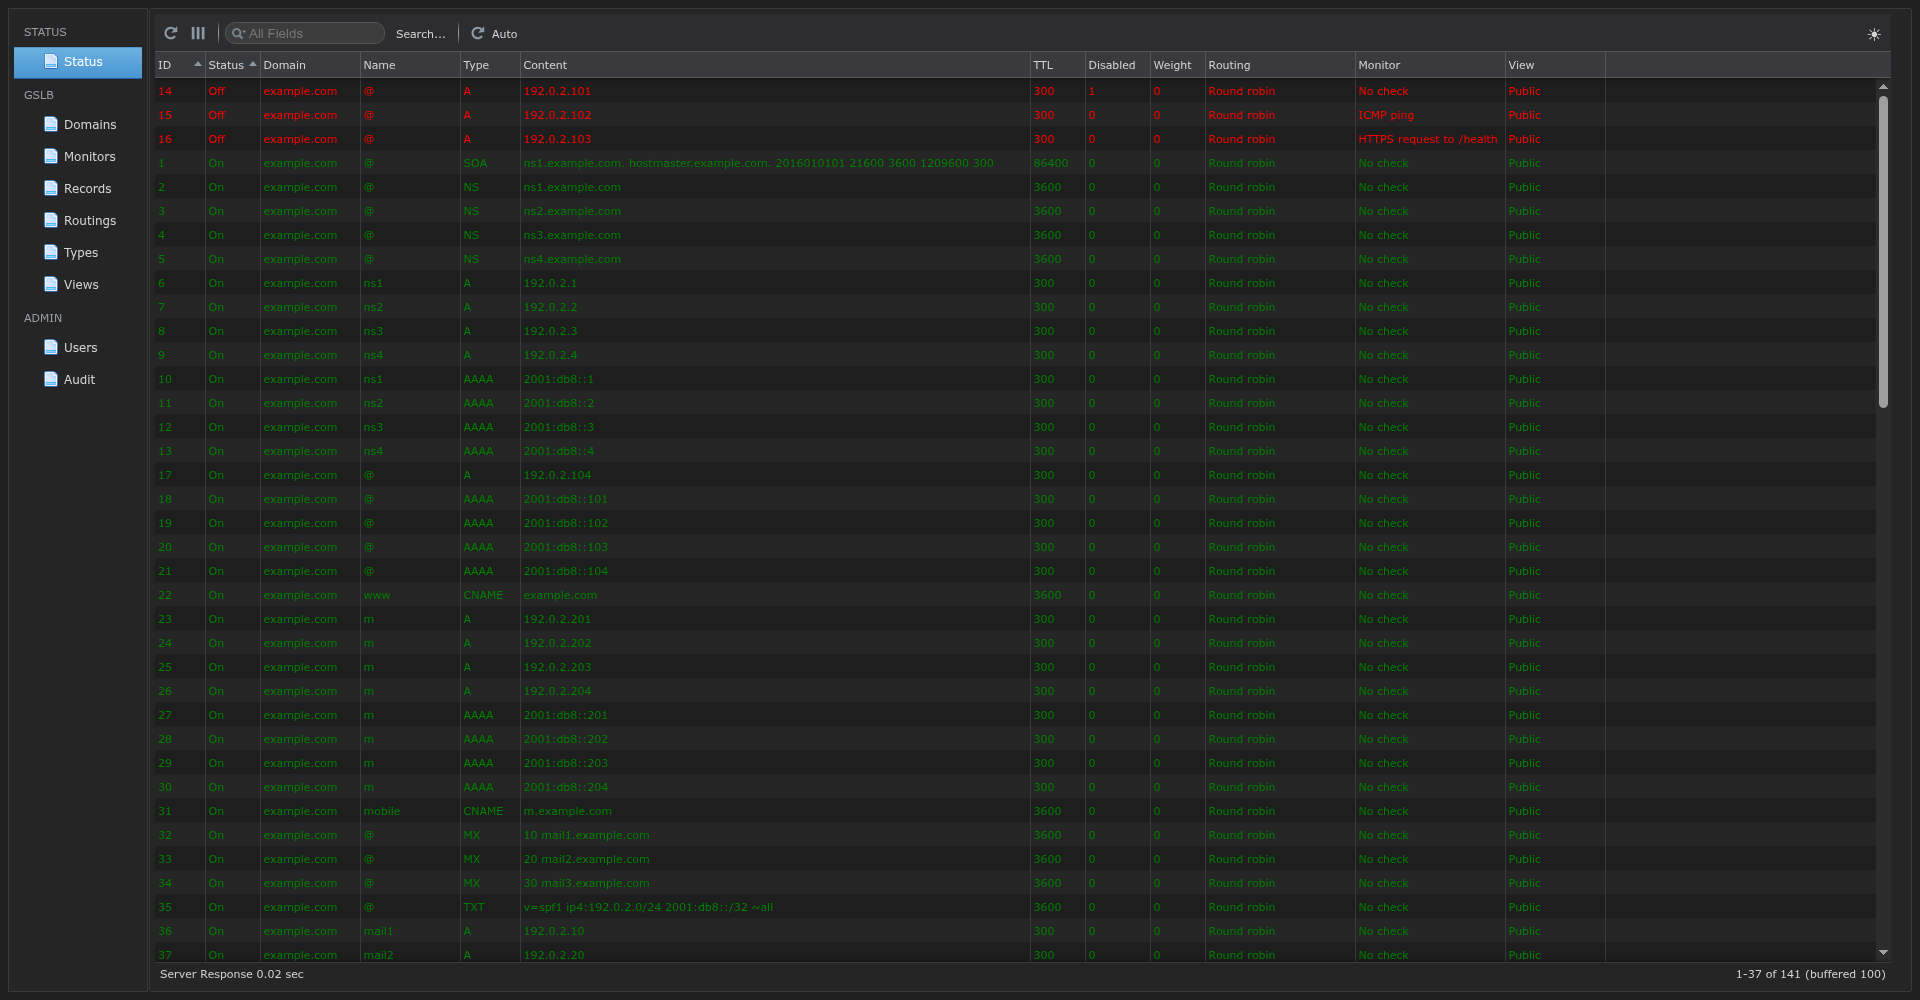Image resolution: width=1920 pixels, height=1000 pixels.
Task: Sort by the Domain column header
Action: [310, 65]
